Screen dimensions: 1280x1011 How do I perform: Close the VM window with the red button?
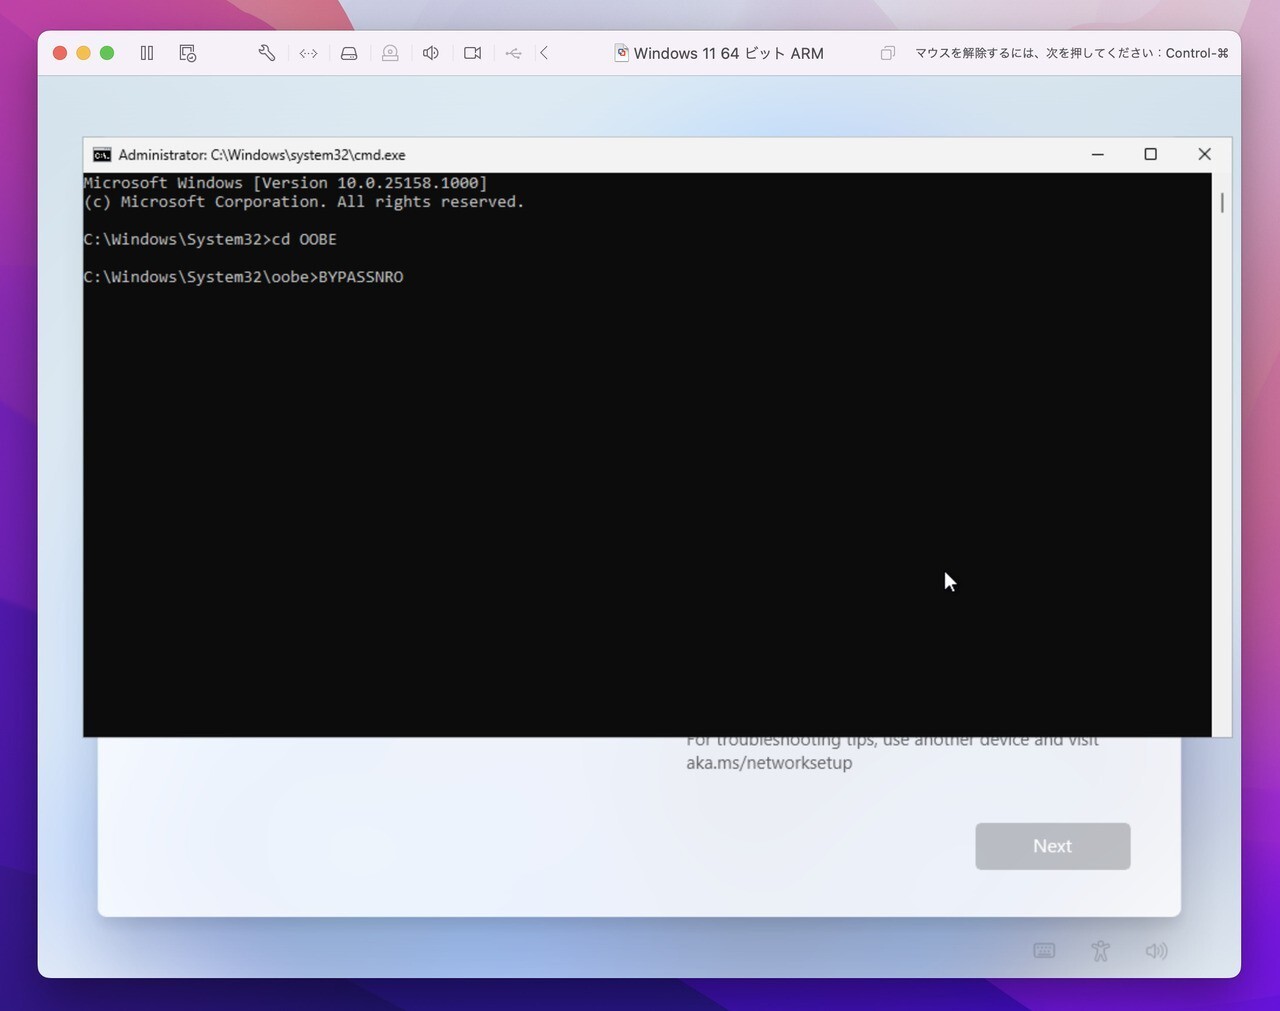(60, 53)
